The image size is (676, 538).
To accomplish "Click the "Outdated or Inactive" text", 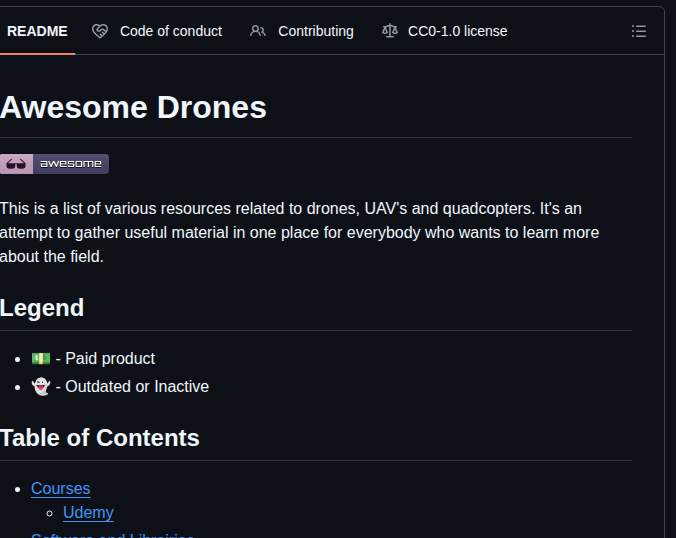I will [137, 387].
